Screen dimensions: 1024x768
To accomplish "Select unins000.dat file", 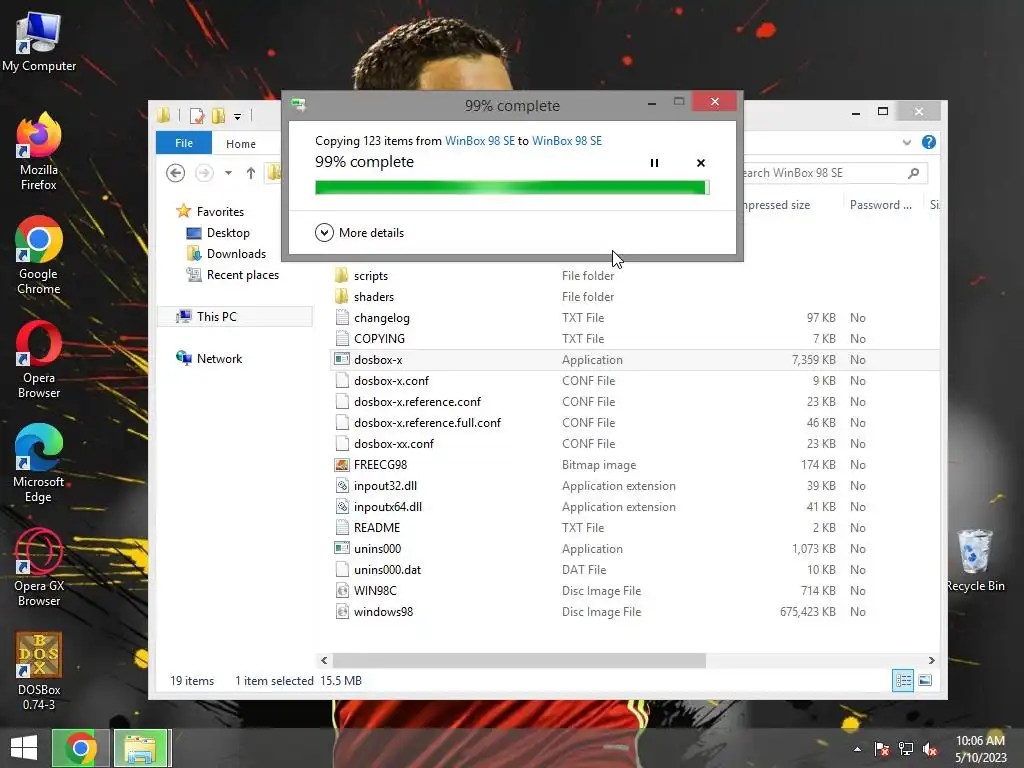I will click(387, 569).
